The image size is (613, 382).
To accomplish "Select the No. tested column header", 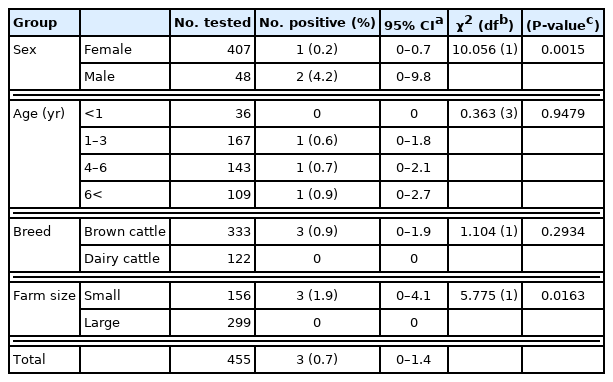I will [x=213, y=23].
